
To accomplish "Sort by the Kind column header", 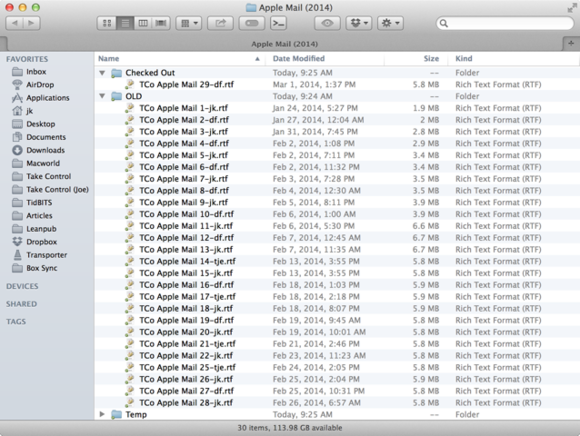I will 514,58.
